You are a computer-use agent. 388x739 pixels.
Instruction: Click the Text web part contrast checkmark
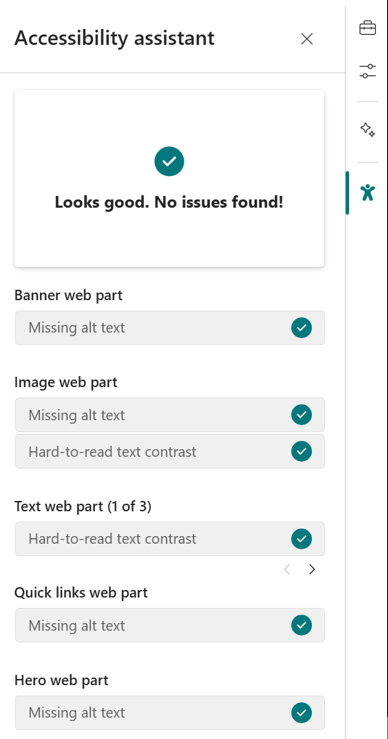tap(302, 539)
